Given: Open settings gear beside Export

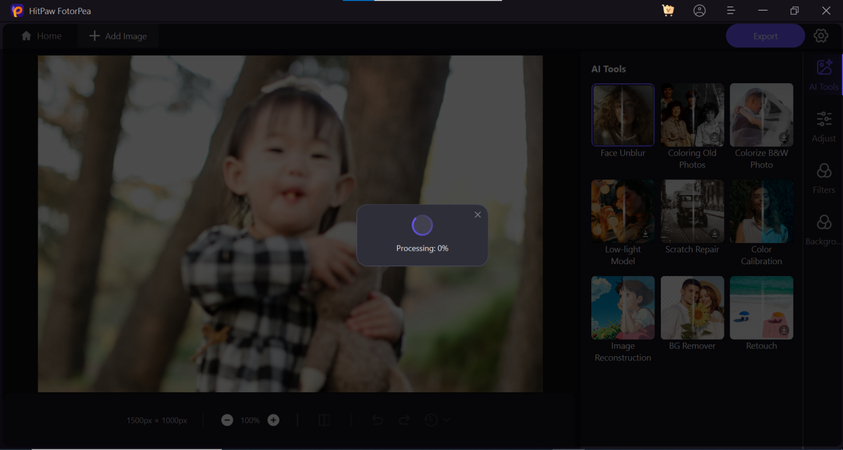Looking at the screenshot, I should (x=820, y=35).
